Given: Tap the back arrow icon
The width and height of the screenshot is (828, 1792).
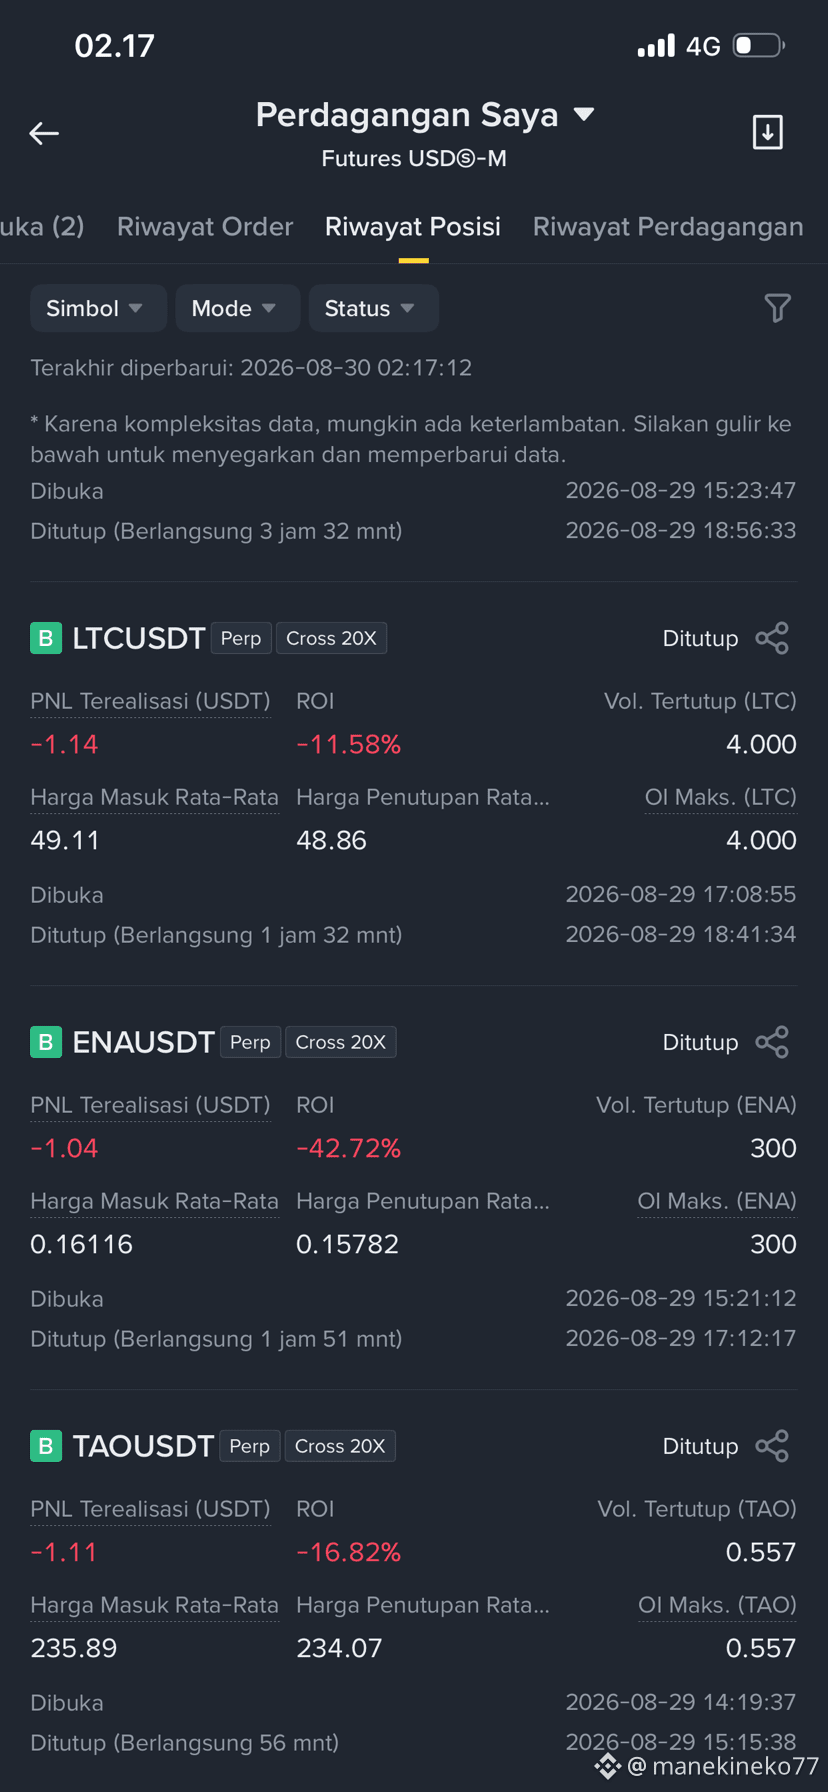Looking at the screenshot, I should [x=44, y=133].
